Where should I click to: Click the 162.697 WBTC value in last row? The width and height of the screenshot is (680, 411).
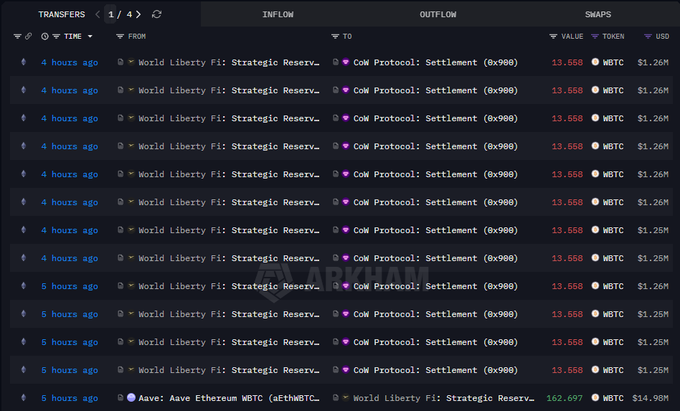(x=565, y=398)
